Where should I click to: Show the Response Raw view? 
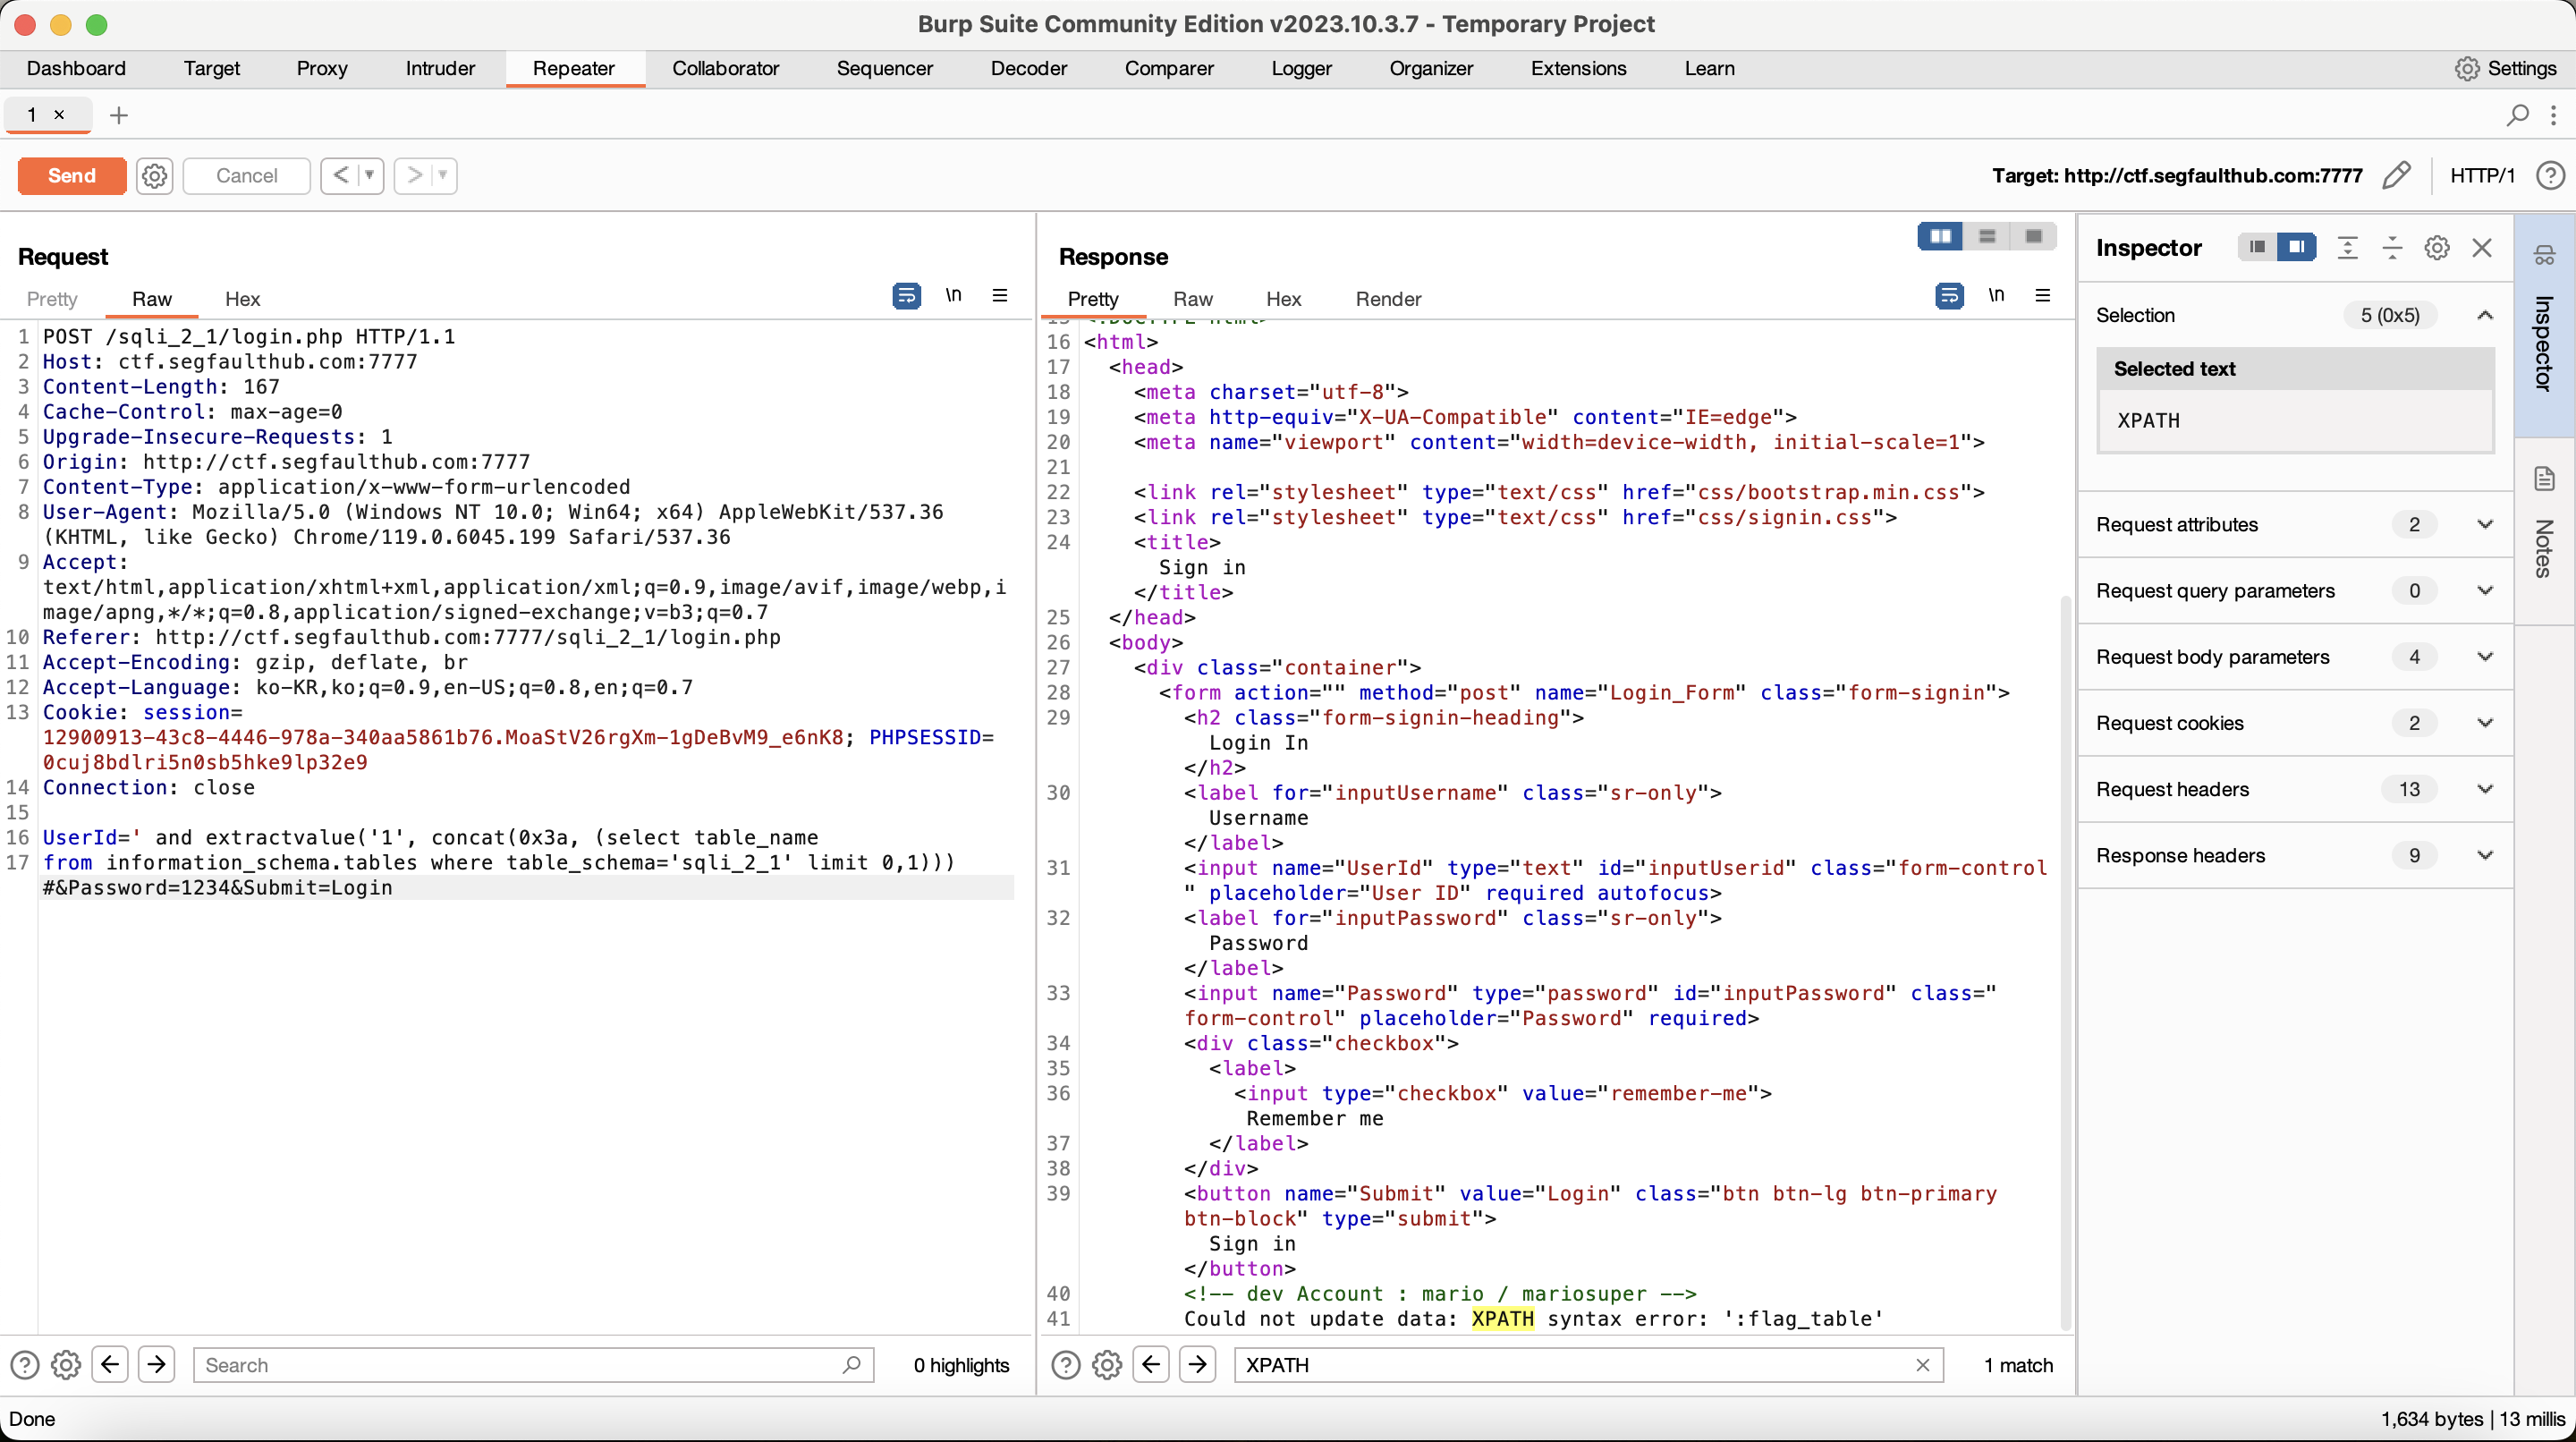coord(1192,298)
